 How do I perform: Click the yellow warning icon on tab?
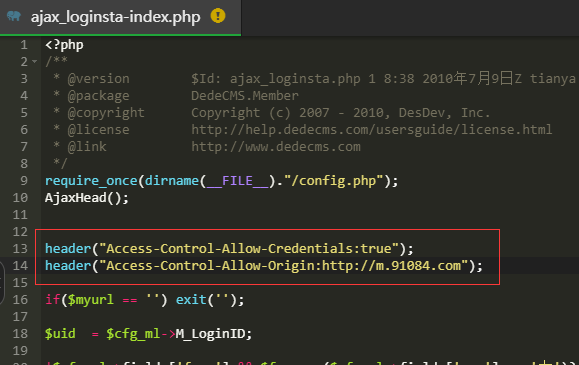pos(218,16)
